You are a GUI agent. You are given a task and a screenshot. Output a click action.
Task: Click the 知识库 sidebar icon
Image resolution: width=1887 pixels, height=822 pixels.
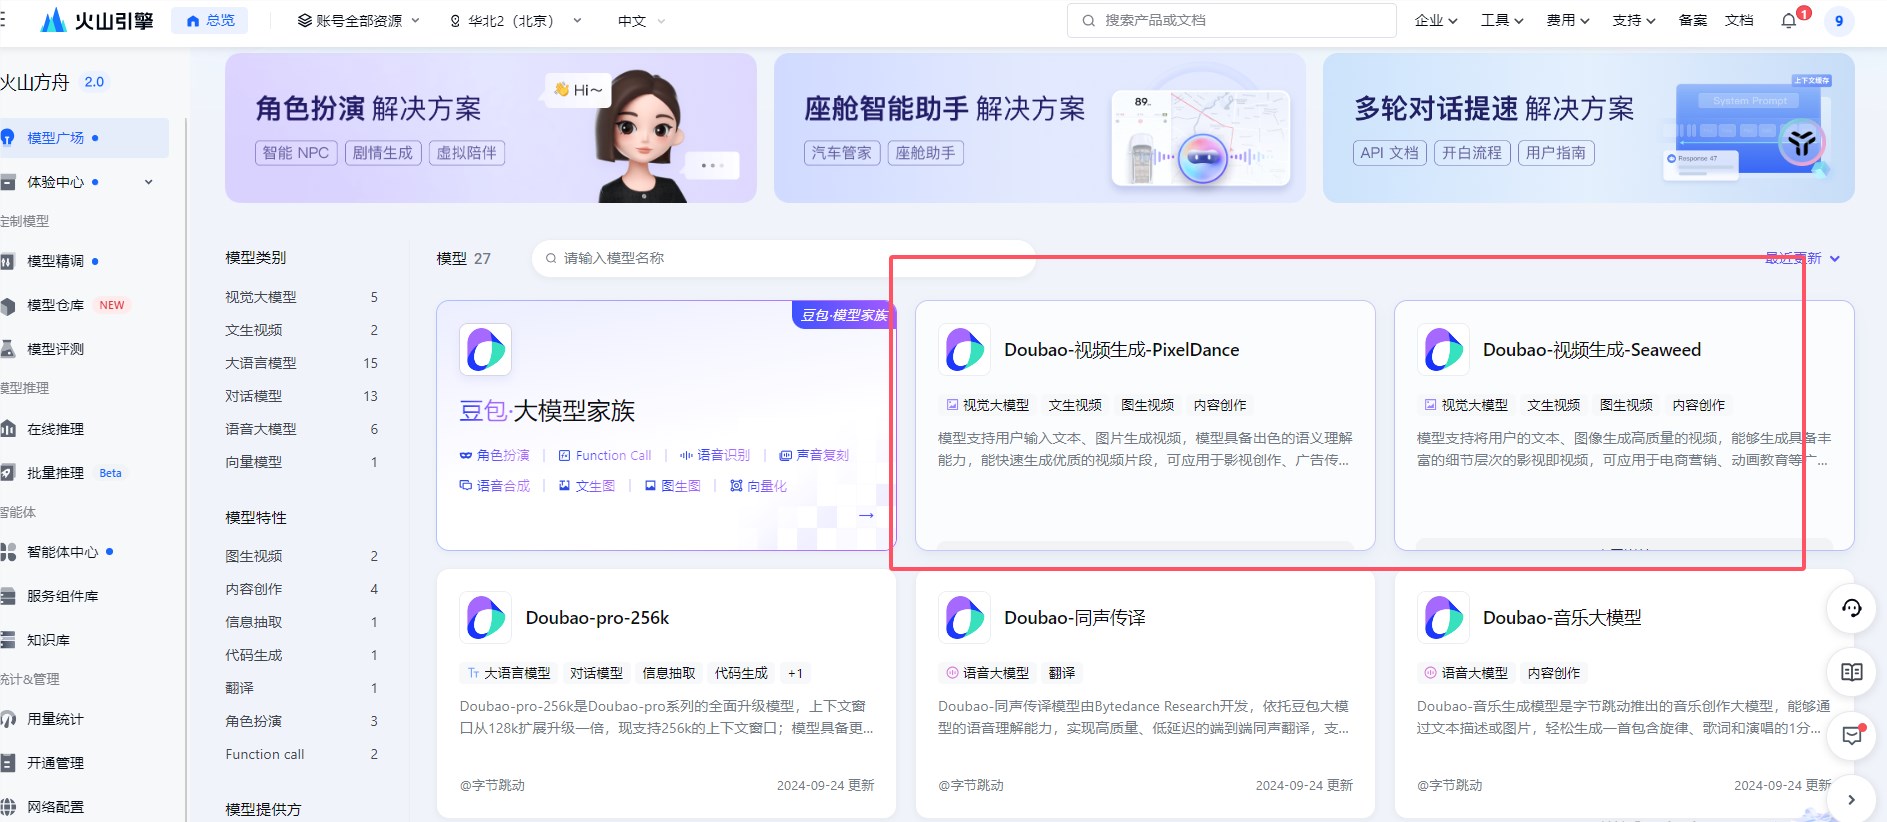point(8,640)
